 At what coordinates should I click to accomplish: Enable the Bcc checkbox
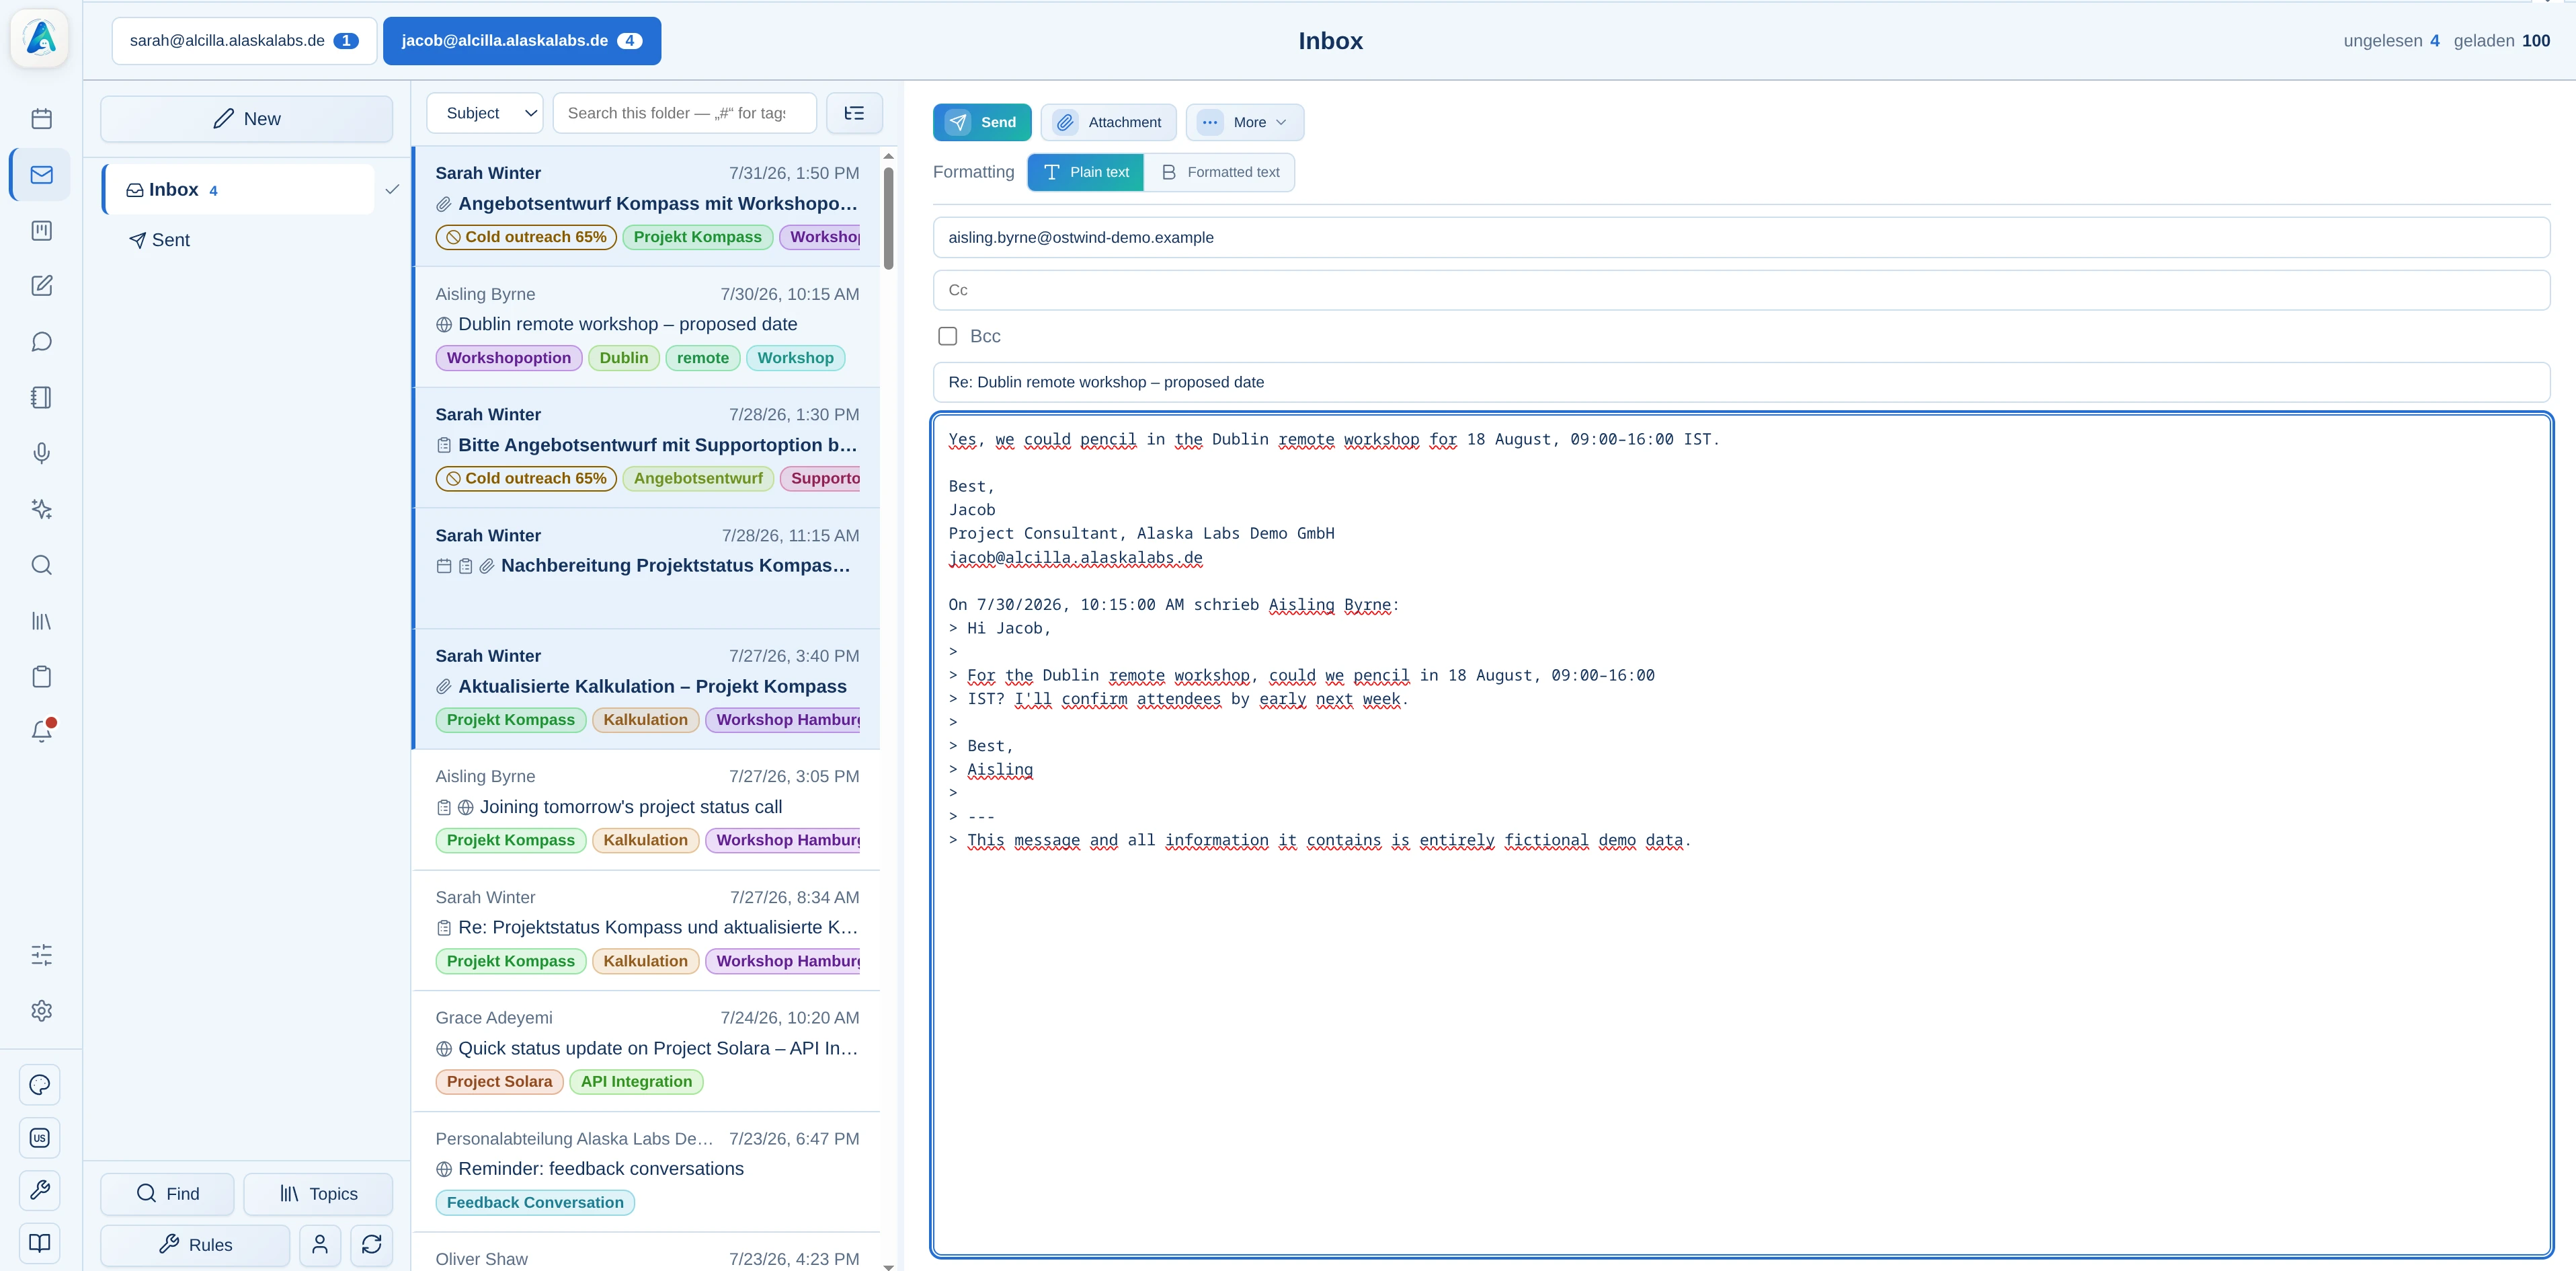click(x=947, y=336)
